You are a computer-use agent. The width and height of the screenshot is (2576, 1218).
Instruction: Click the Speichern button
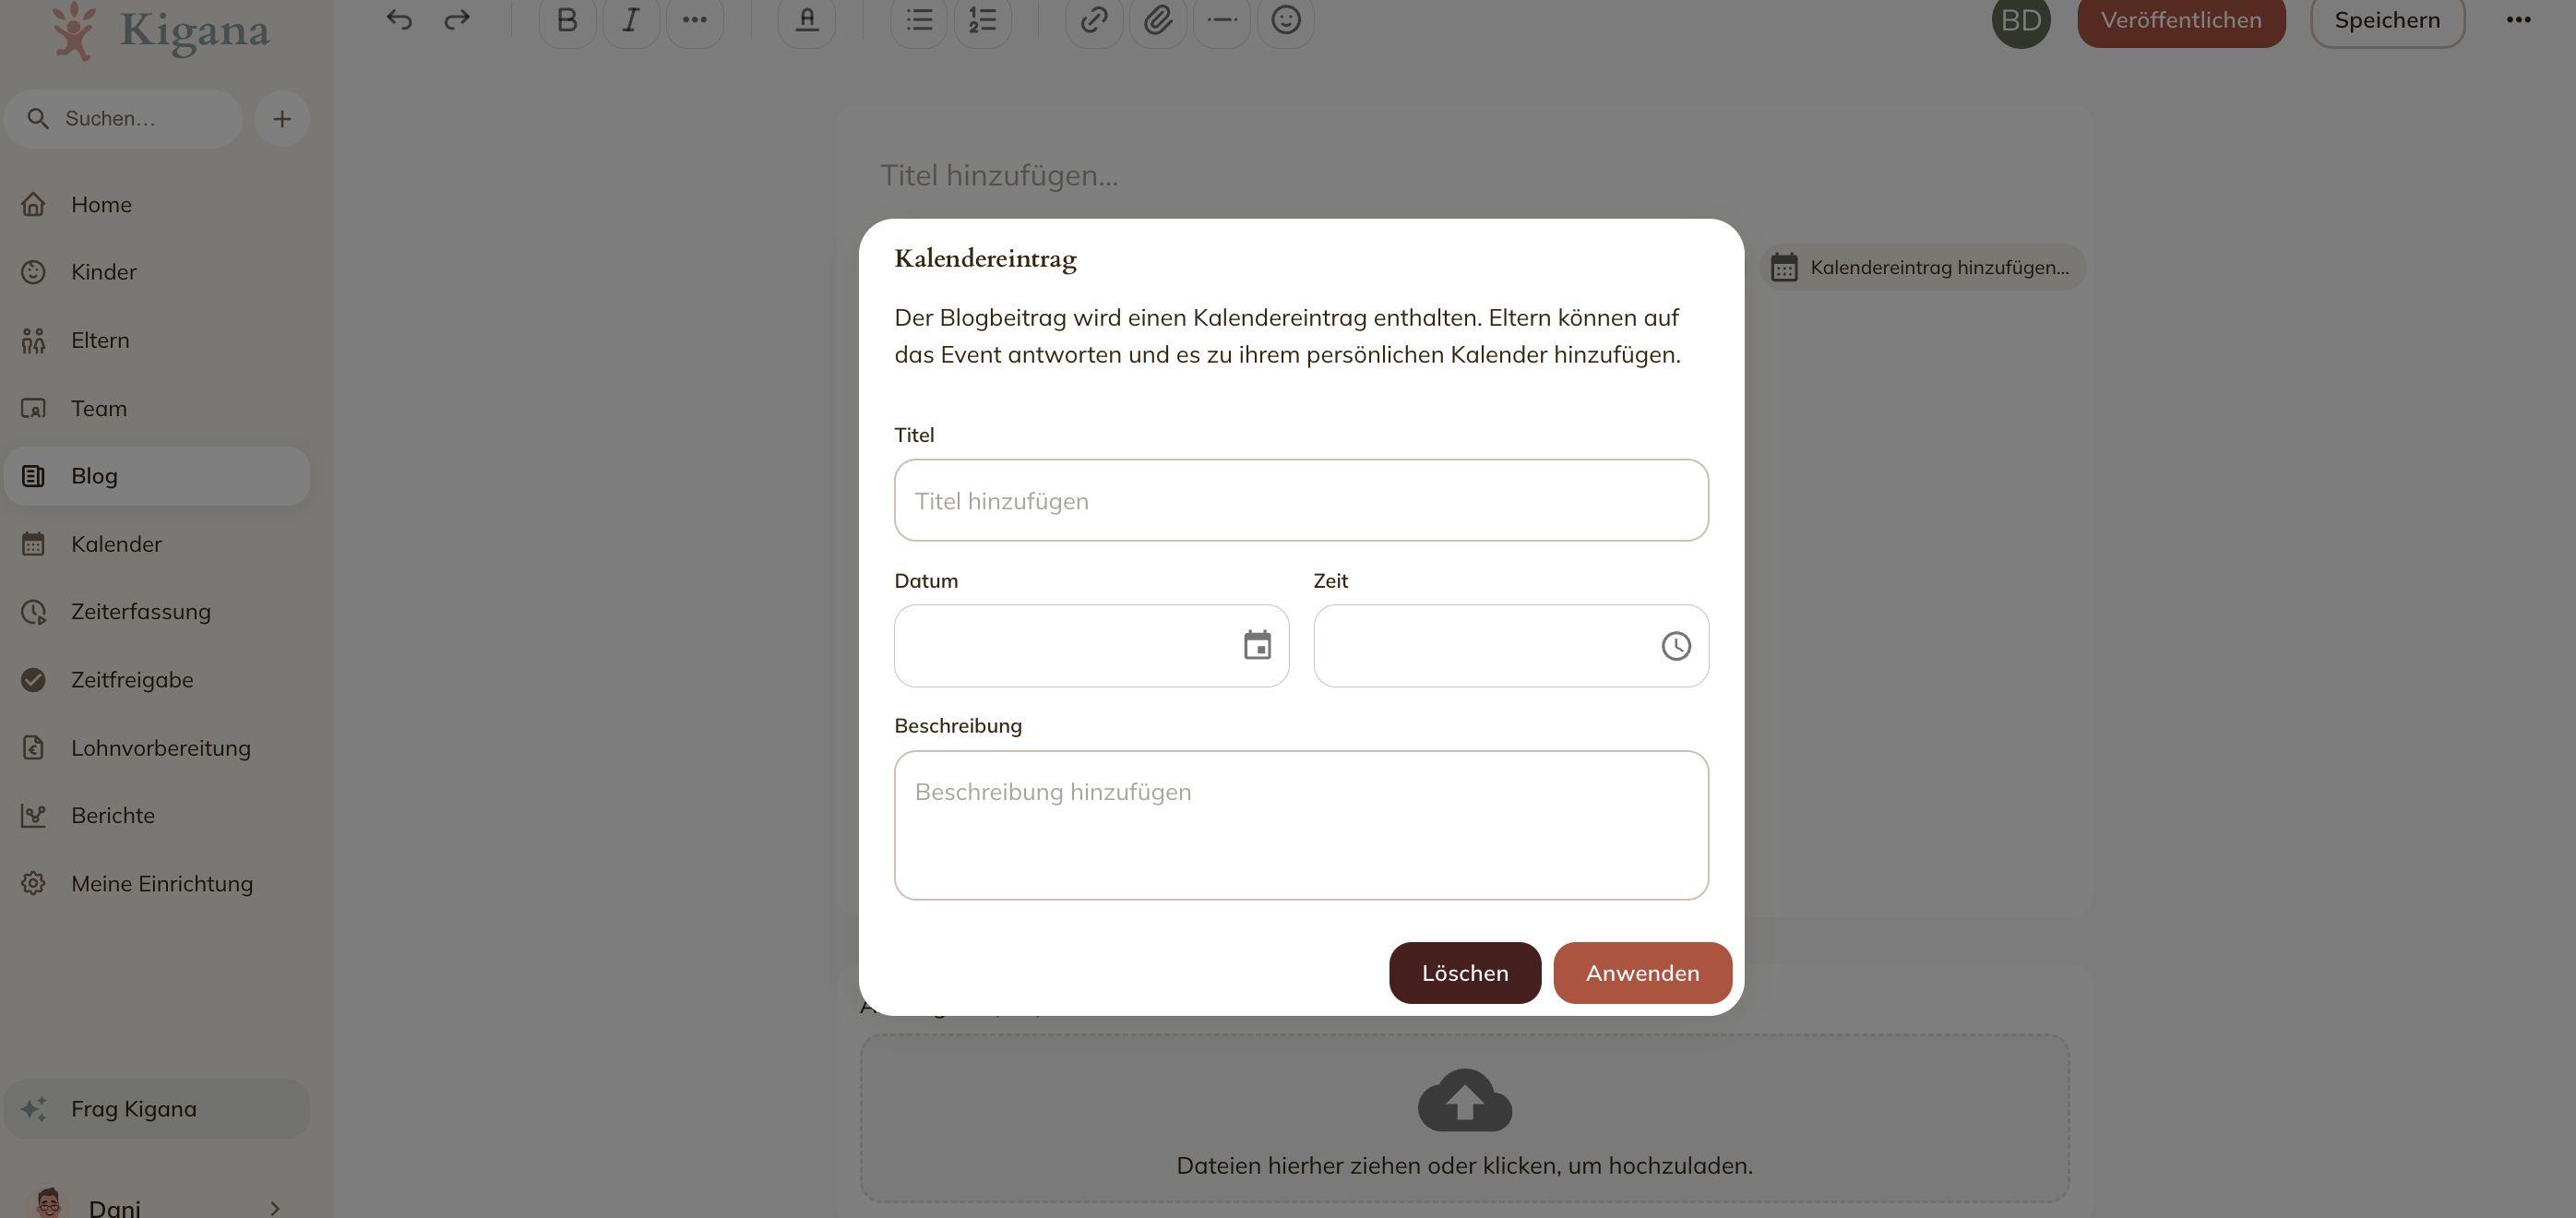[2387, 20]
